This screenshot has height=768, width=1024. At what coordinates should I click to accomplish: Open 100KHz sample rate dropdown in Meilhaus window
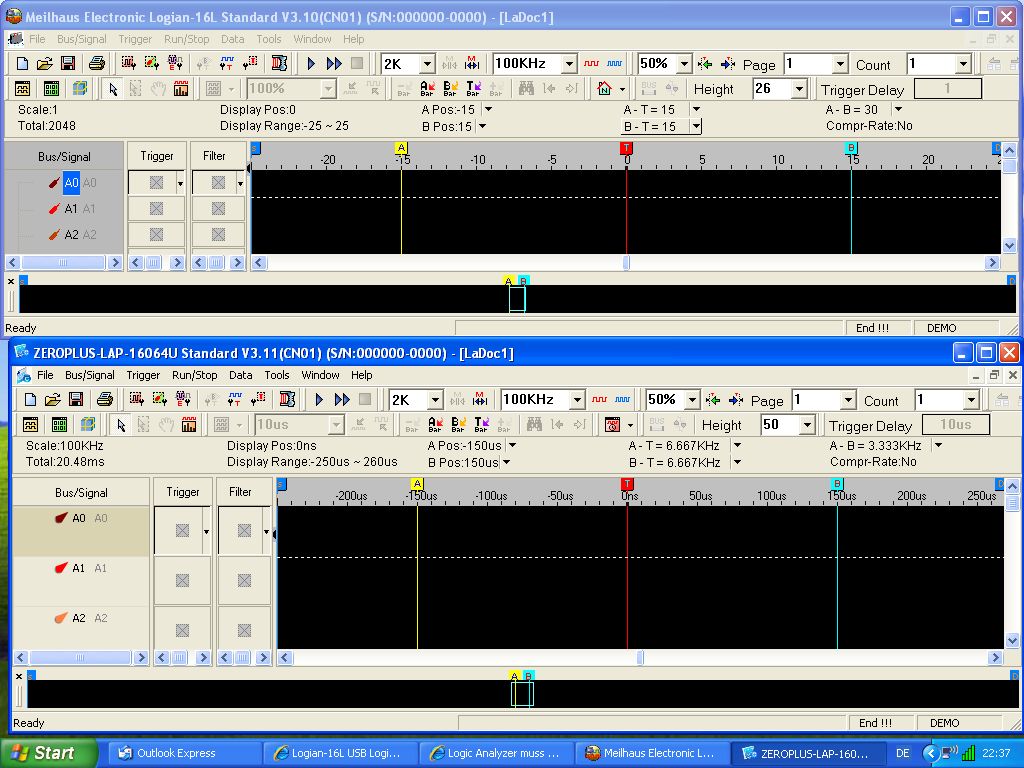[x=569, y=63]
